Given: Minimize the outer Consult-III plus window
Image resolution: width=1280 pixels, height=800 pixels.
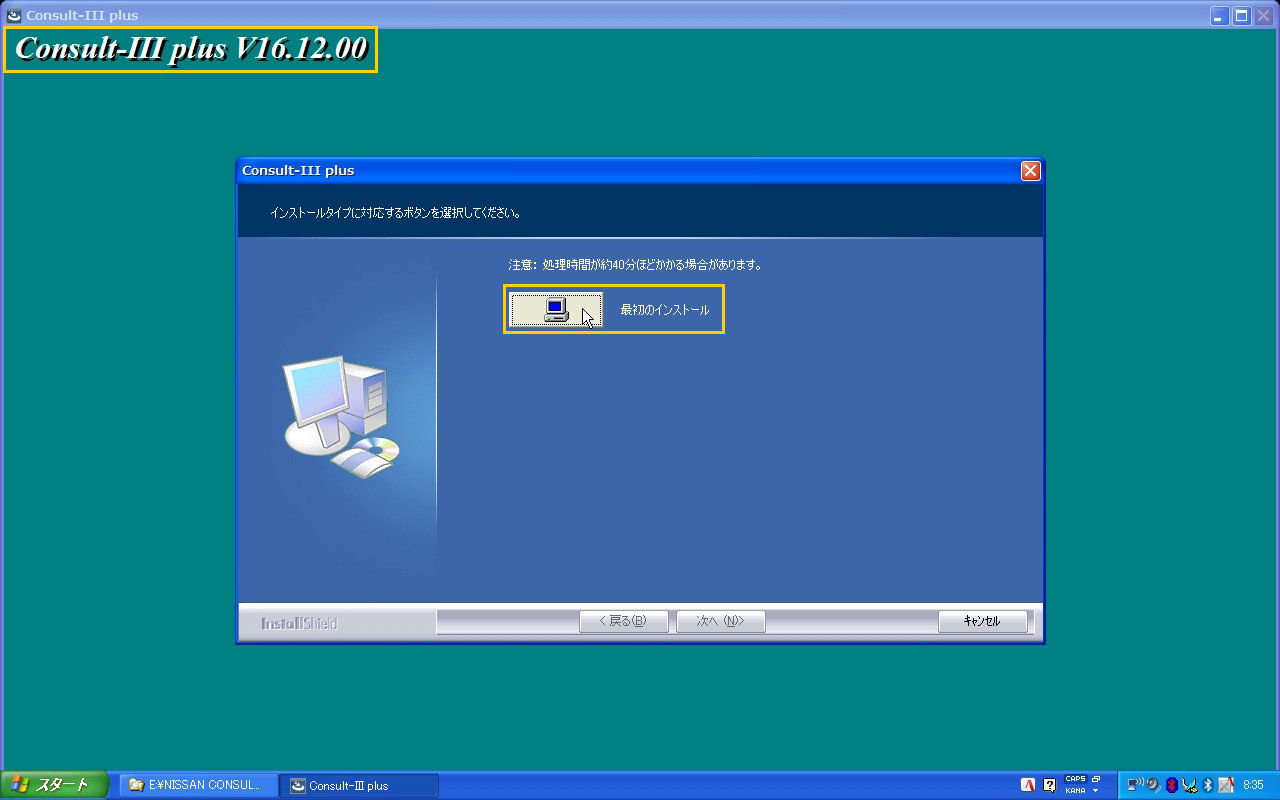Looking at the screenshot, I should pyautogui.click(x=1220, y=15).
